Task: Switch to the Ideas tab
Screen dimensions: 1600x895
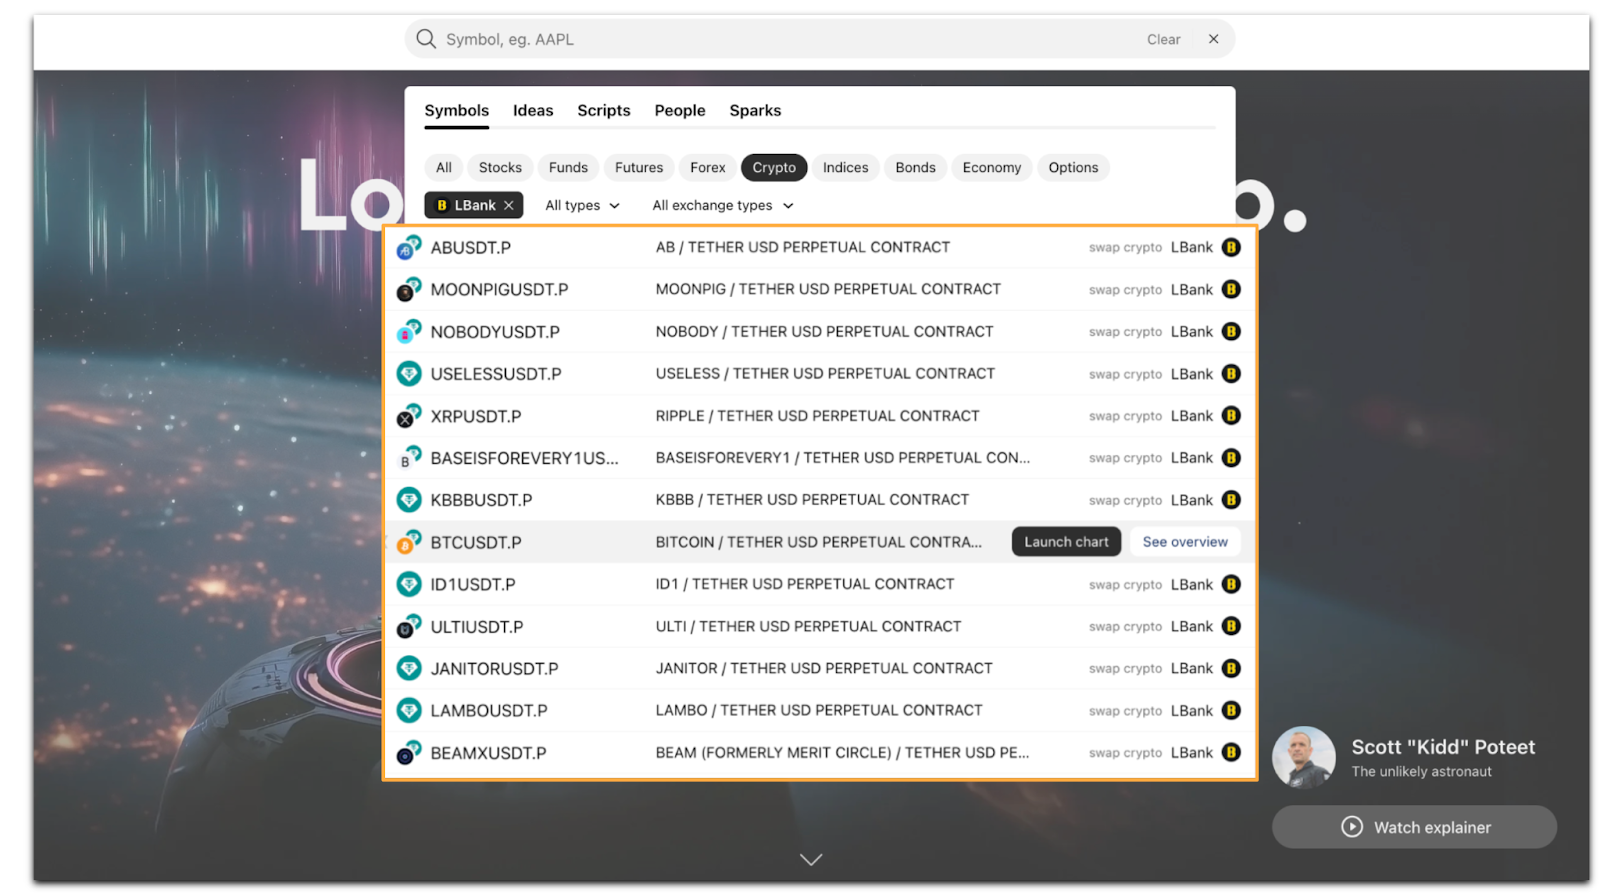Action: click(x=532, y=111)
